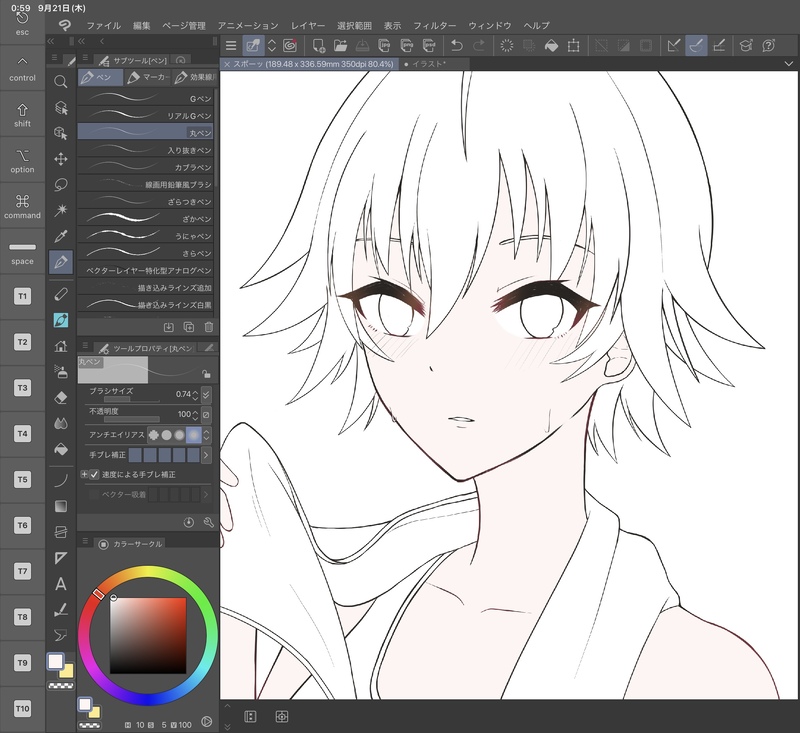Screen dimensions: 800x733
Task: Select the strongest anti-aliasing option
Action: tap(193, 435)
